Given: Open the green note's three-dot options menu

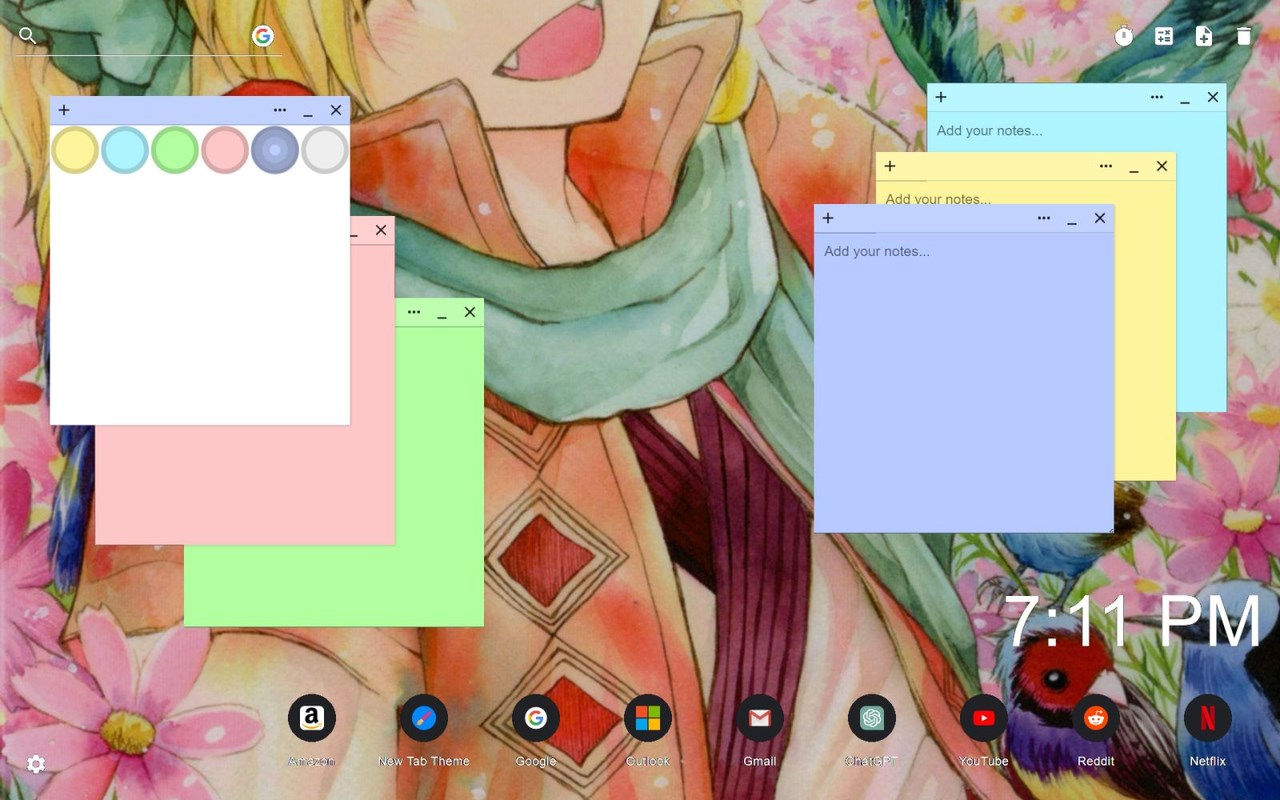Looking at the screenshot, I should point(414,312).
